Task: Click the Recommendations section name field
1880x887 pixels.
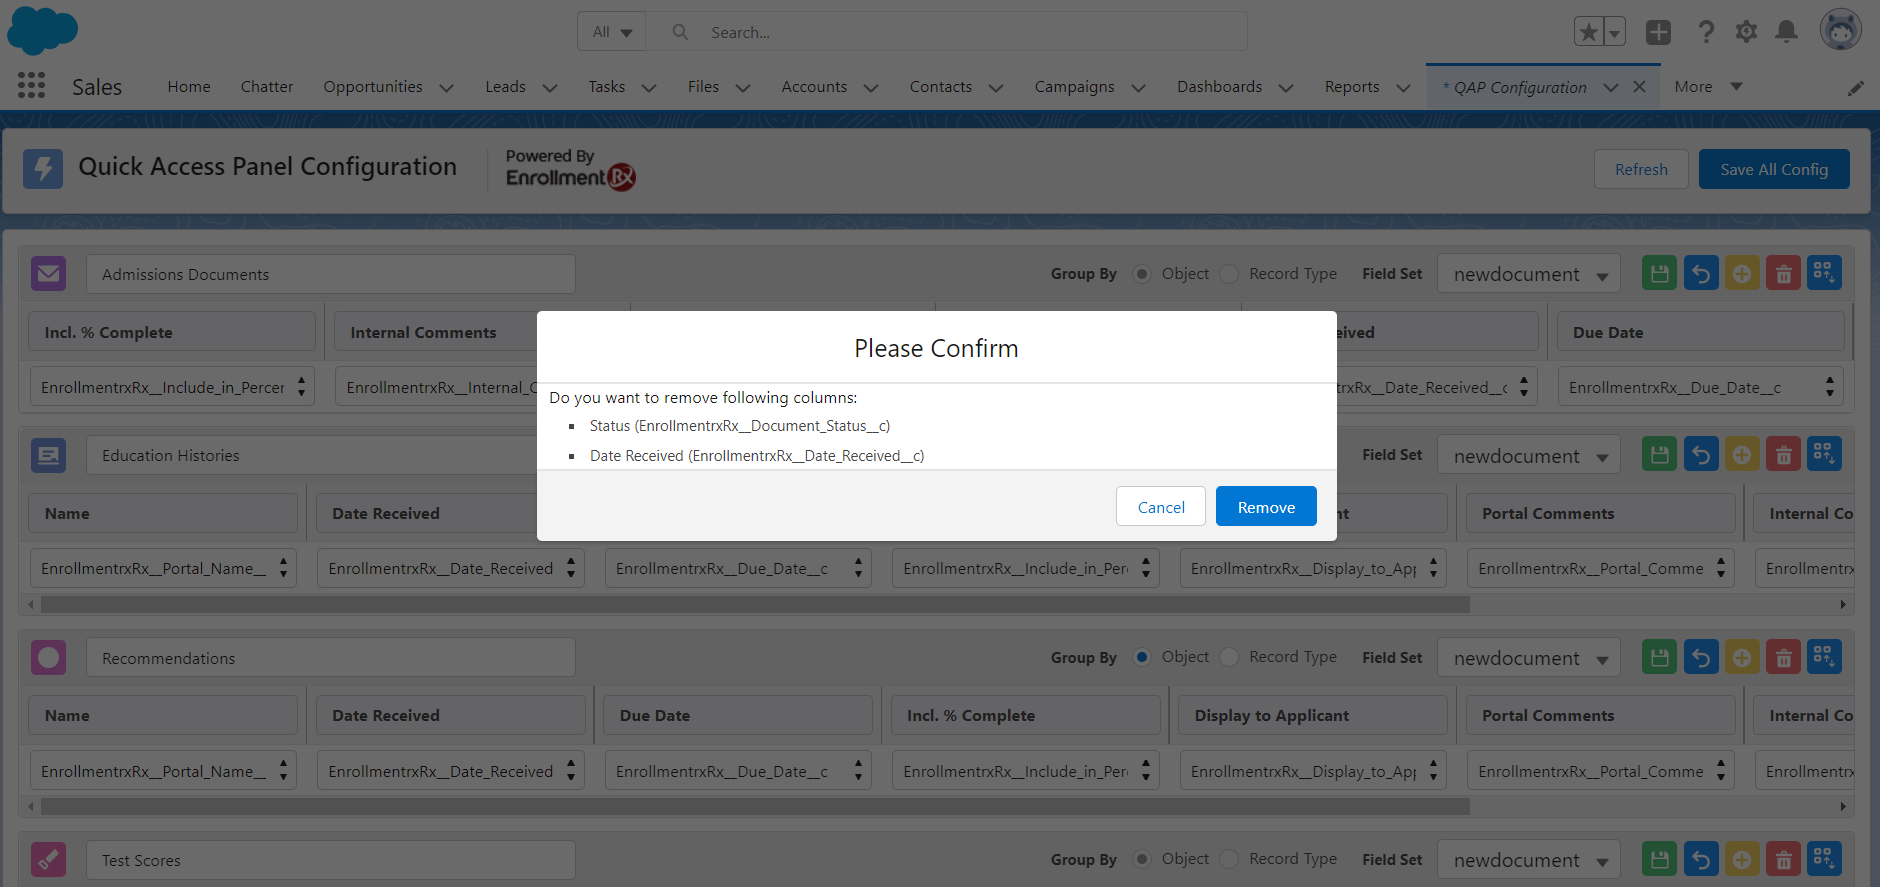Action: coord(330,658)
